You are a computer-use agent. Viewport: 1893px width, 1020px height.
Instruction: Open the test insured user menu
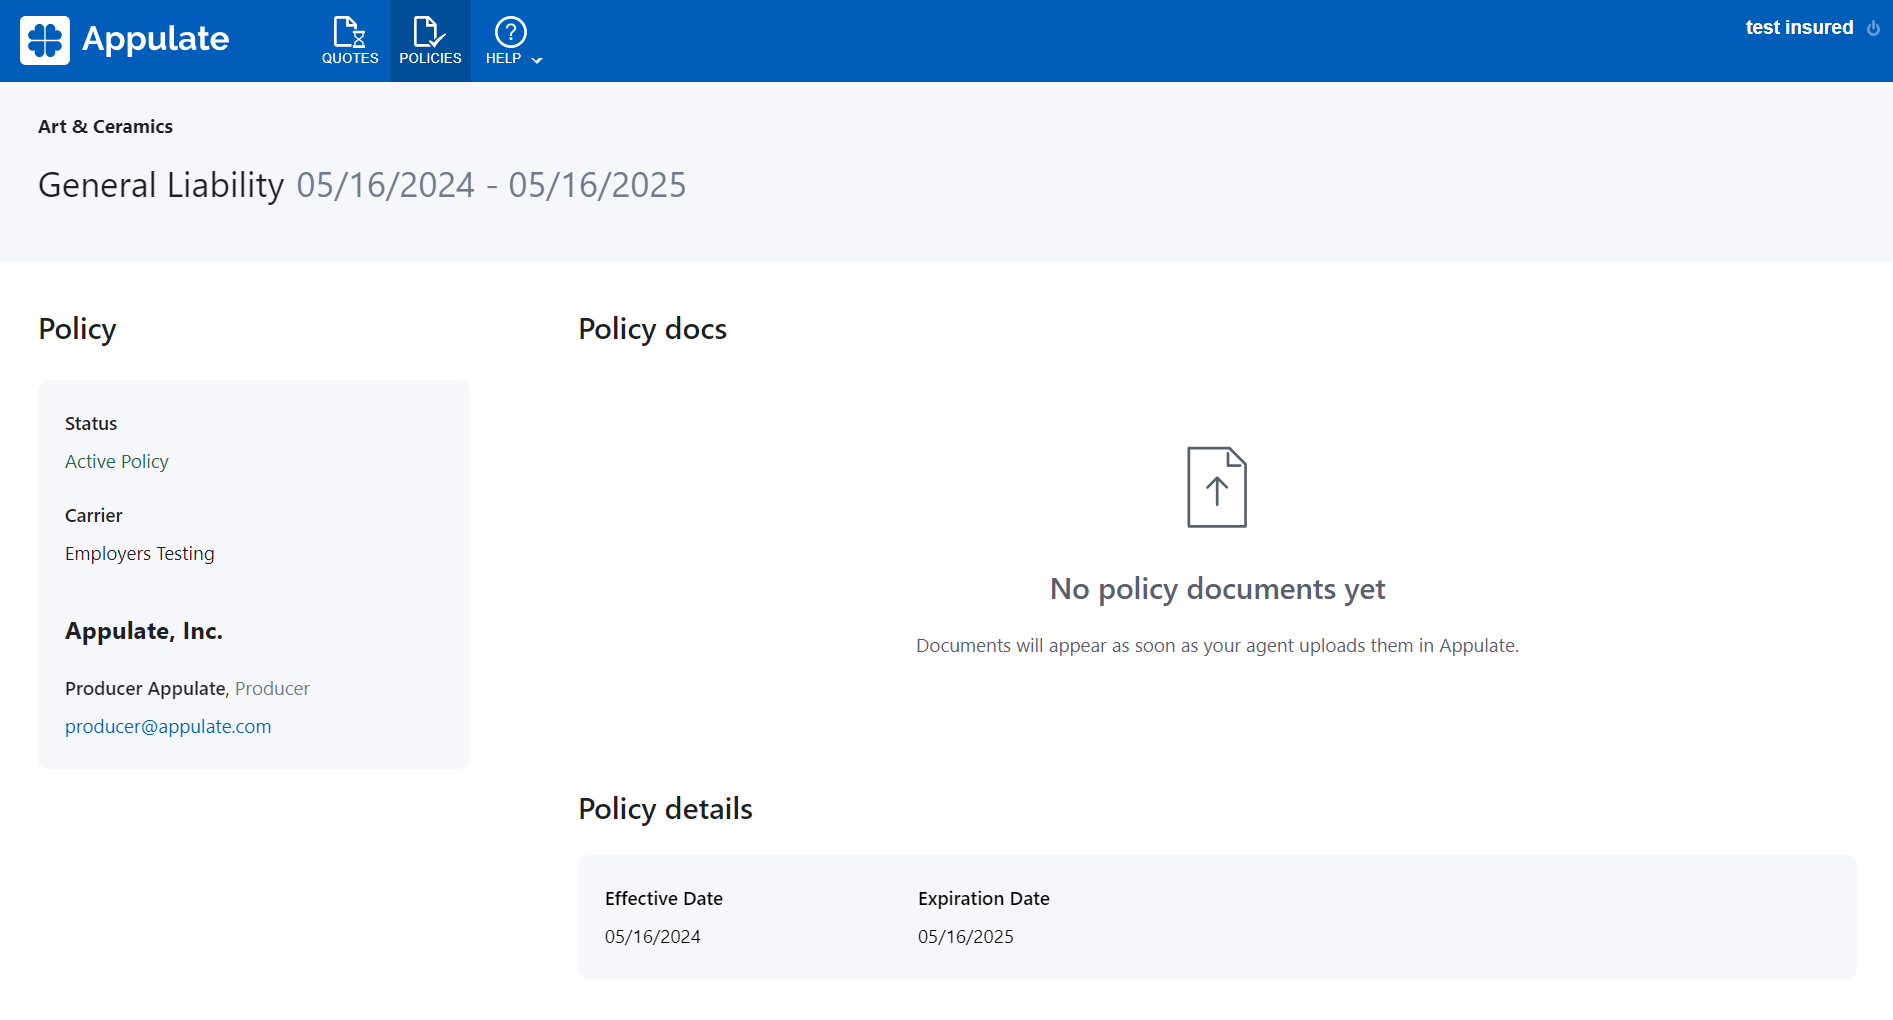pyautogui.click(x=1798, y=28)
